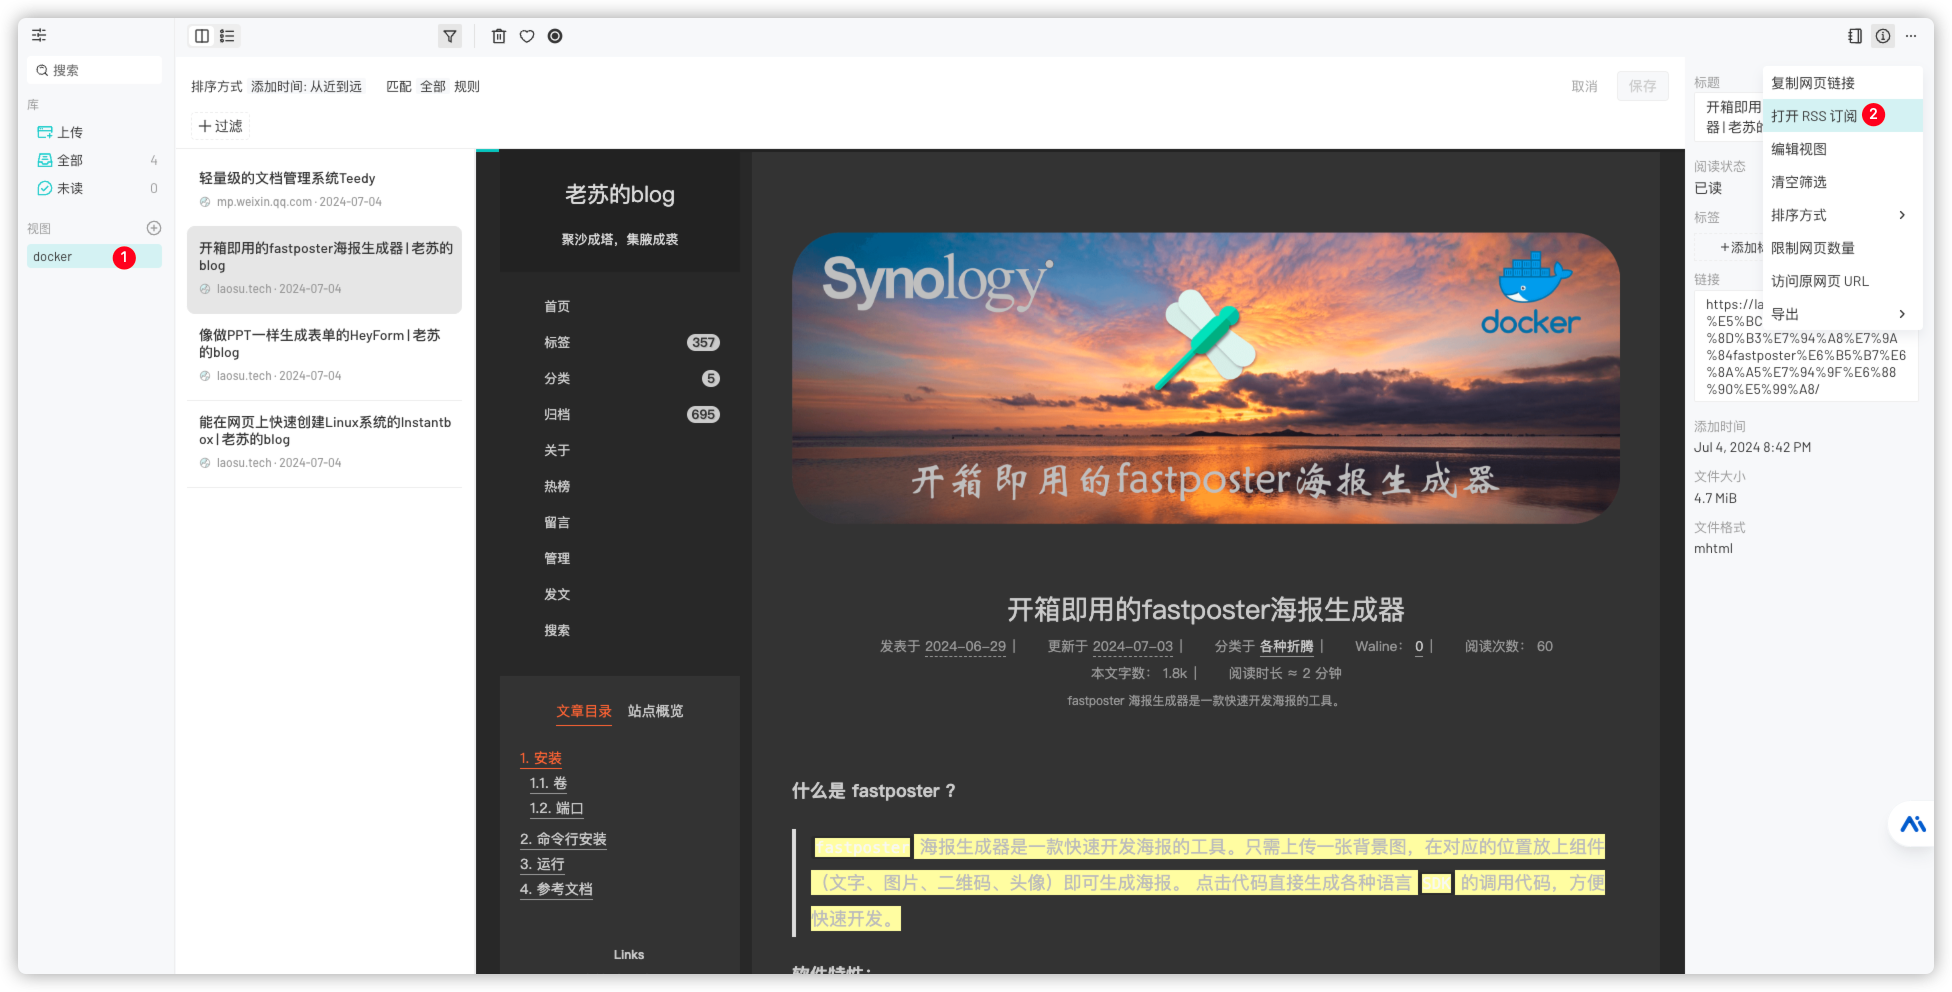Switch to 文章目录 tab
The image size is (1952, 992).
point(584,711)
